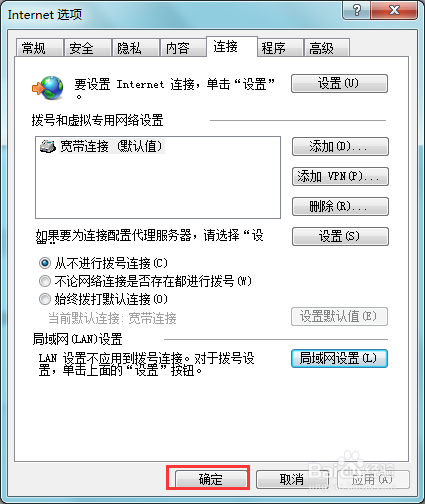Open 局域网设置(L) button
The height and width of the screenshot is (504, 425).
click(x=339, y=358)
